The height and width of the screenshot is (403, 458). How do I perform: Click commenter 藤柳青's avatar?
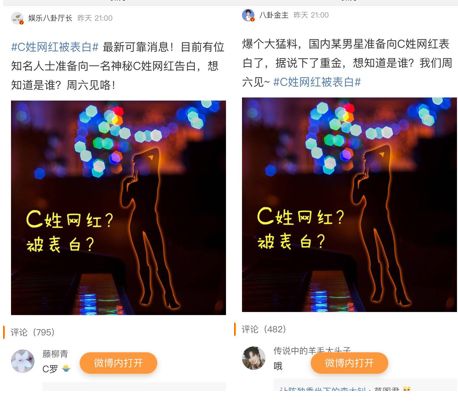[x=23, y=361]
